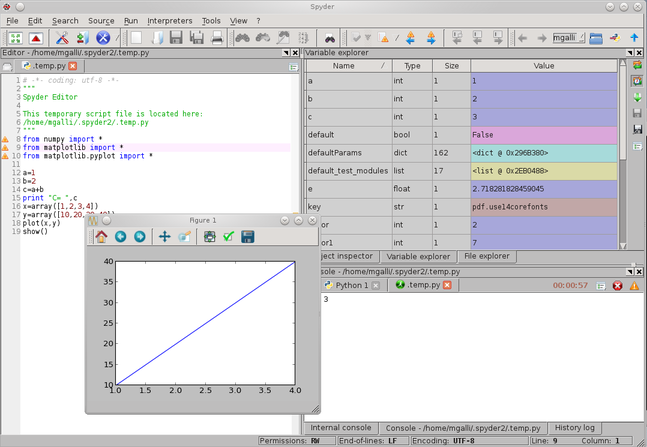This screenshot has height=447, width=647.
Task: Create a new file from toolbar
Action: click(136, 38)
